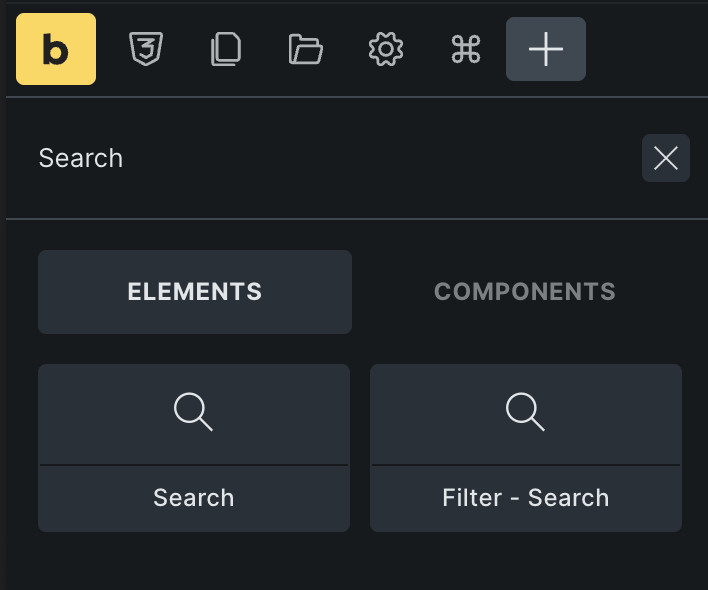The width and height of the screenshot is (708, 590).
Task: Click the yellow Bricks logo button
Action: click(56, 49)
